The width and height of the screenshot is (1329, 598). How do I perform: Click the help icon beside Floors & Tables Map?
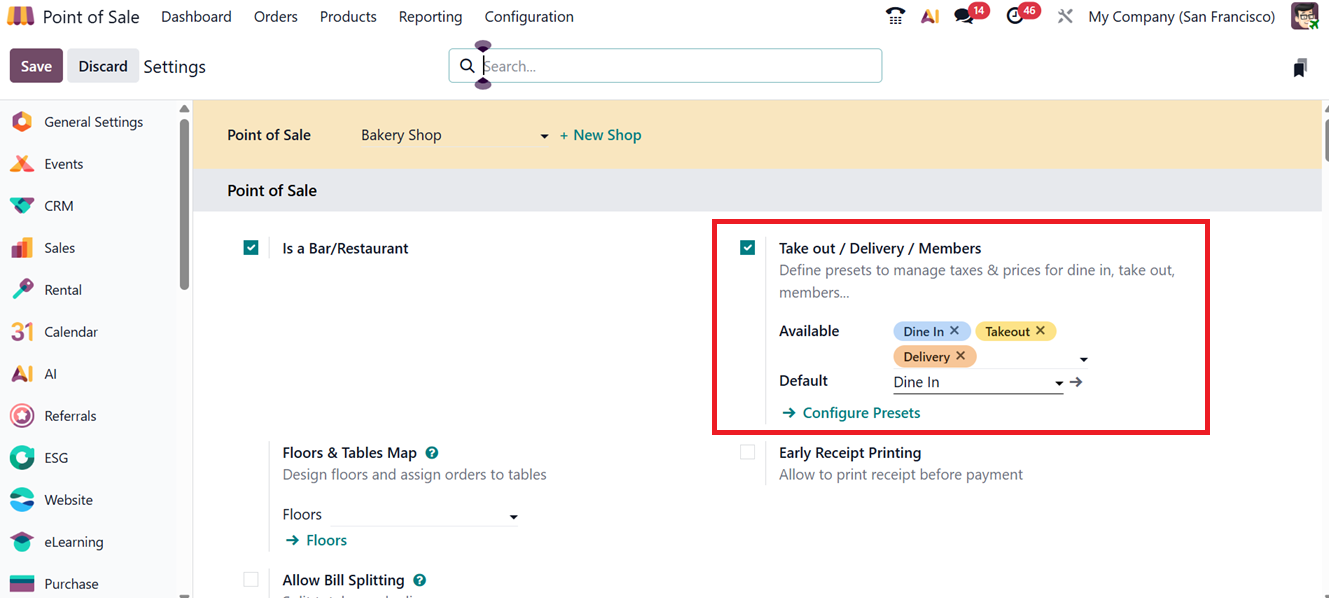coord(432,453)
